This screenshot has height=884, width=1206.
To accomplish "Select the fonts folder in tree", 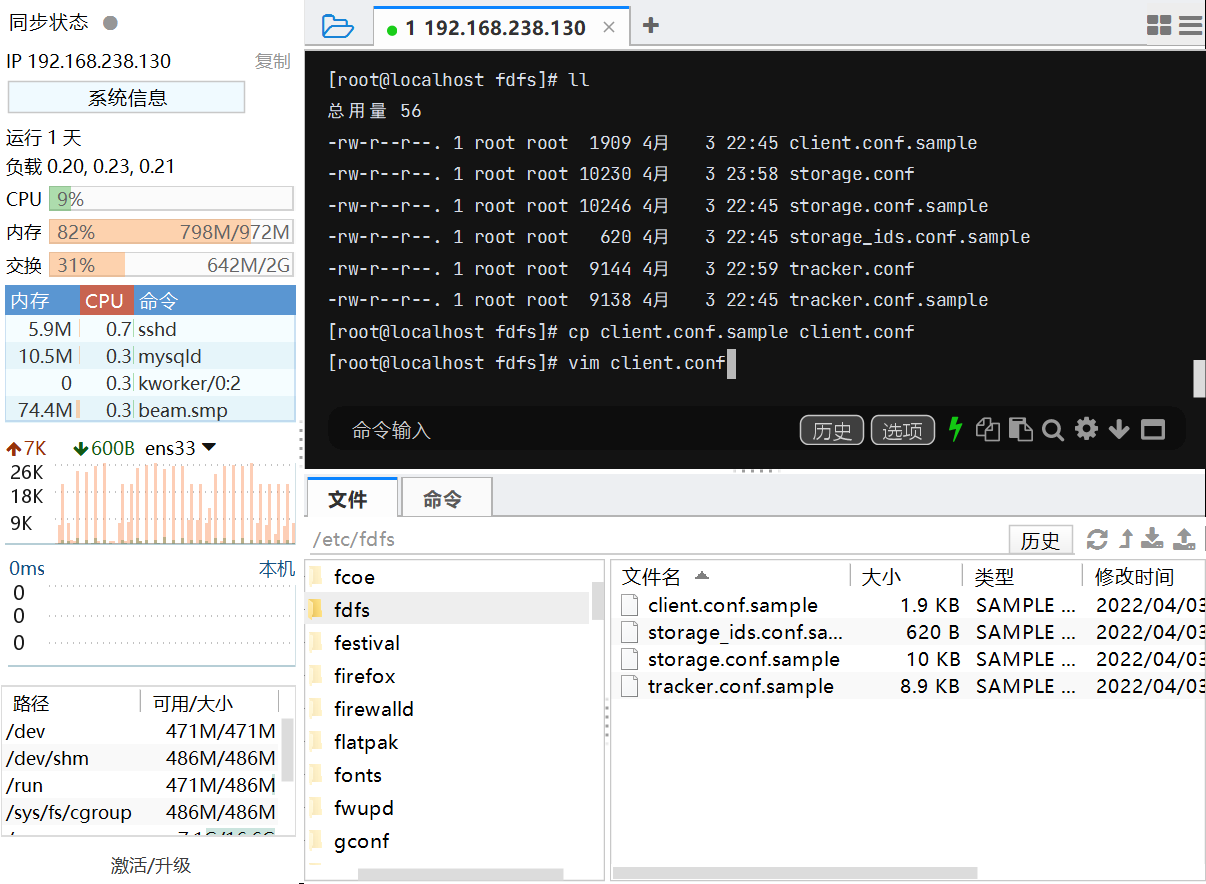I will pos(358,775).
